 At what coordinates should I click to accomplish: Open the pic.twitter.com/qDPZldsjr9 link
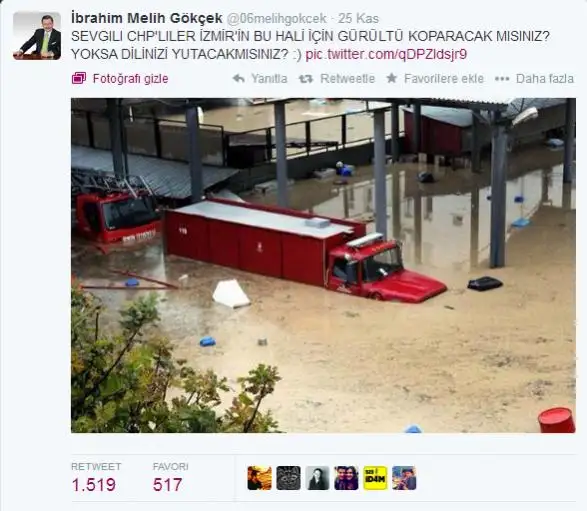pos(386,54)
